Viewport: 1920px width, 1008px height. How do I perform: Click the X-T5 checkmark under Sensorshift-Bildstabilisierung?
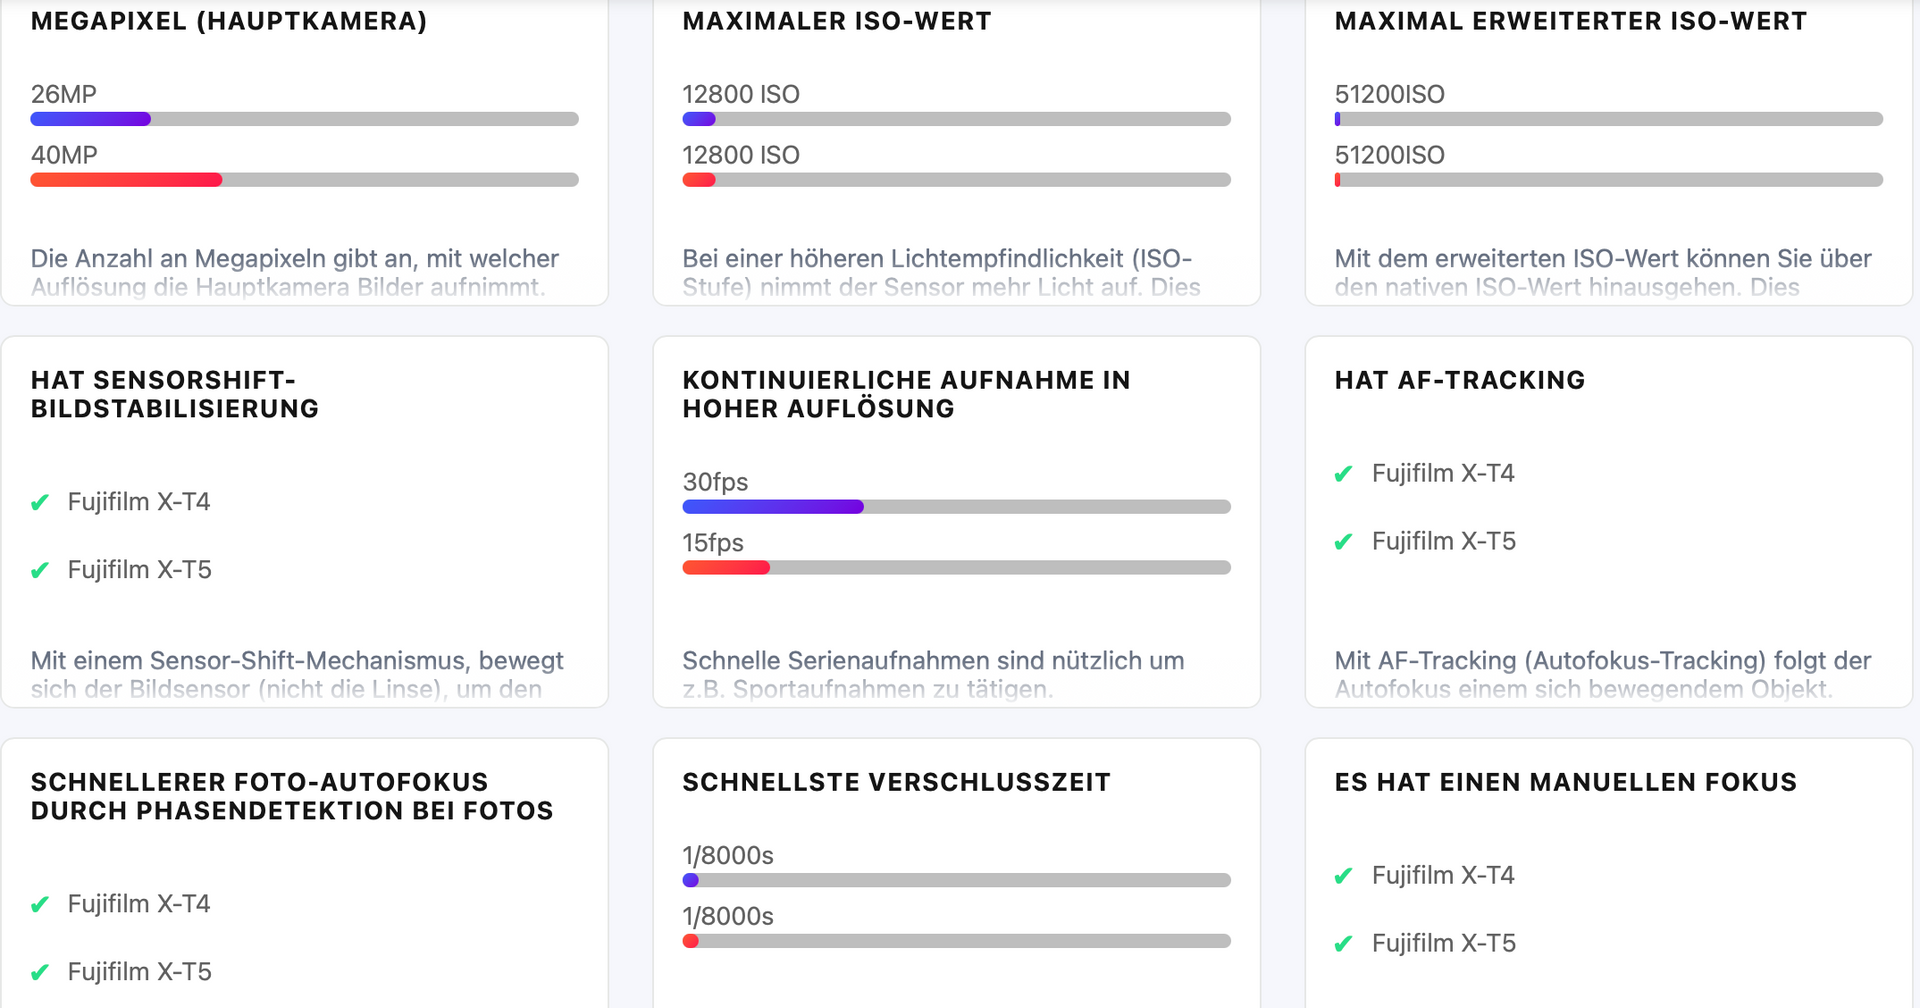[40, 570]
